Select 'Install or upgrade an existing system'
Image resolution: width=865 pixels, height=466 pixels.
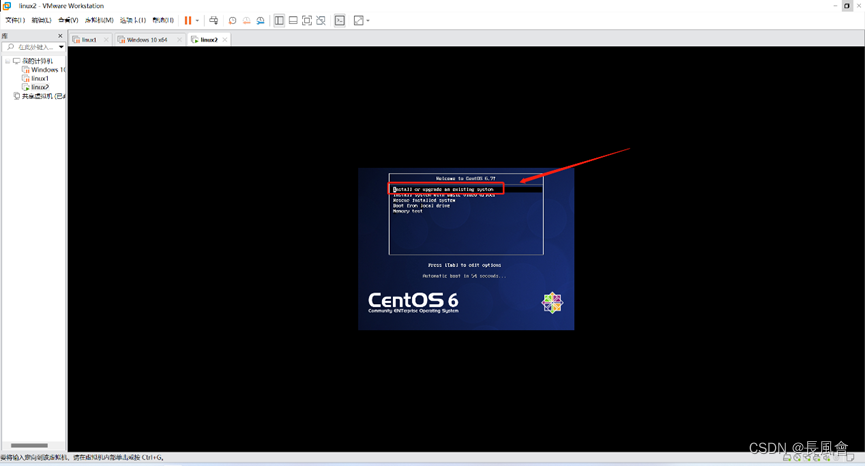click(444, 189)
